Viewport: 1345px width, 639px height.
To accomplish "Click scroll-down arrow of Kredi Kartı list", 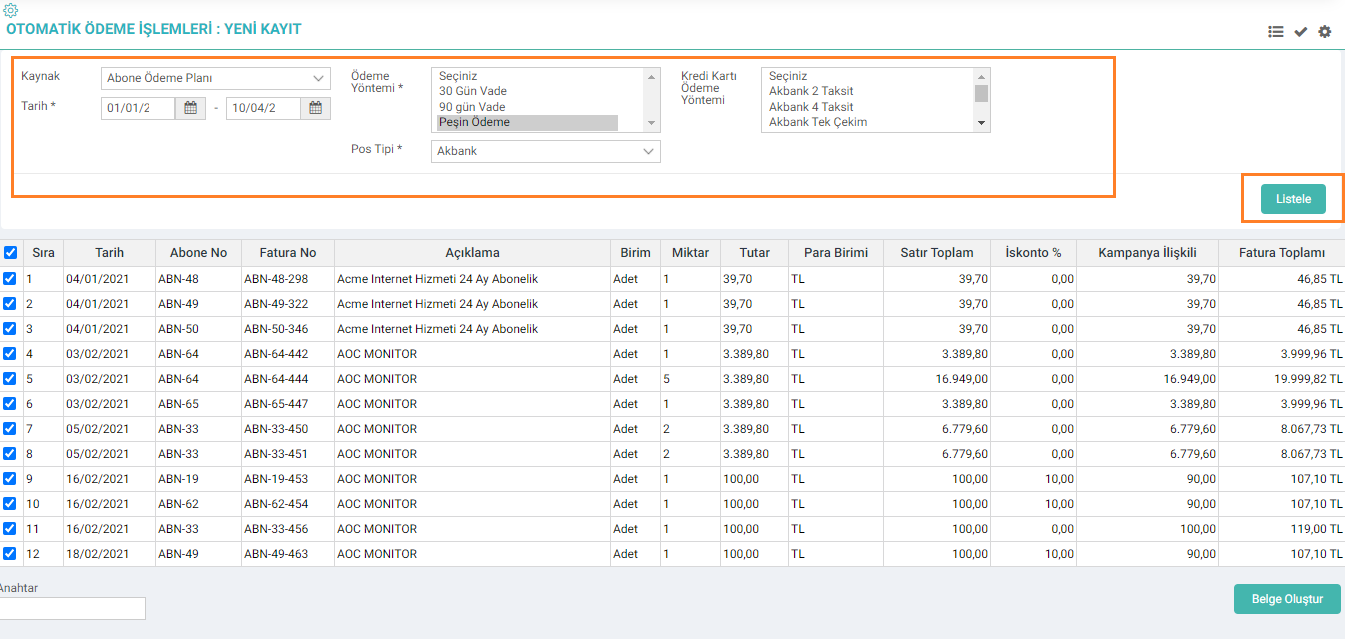I will coord(982,123).
